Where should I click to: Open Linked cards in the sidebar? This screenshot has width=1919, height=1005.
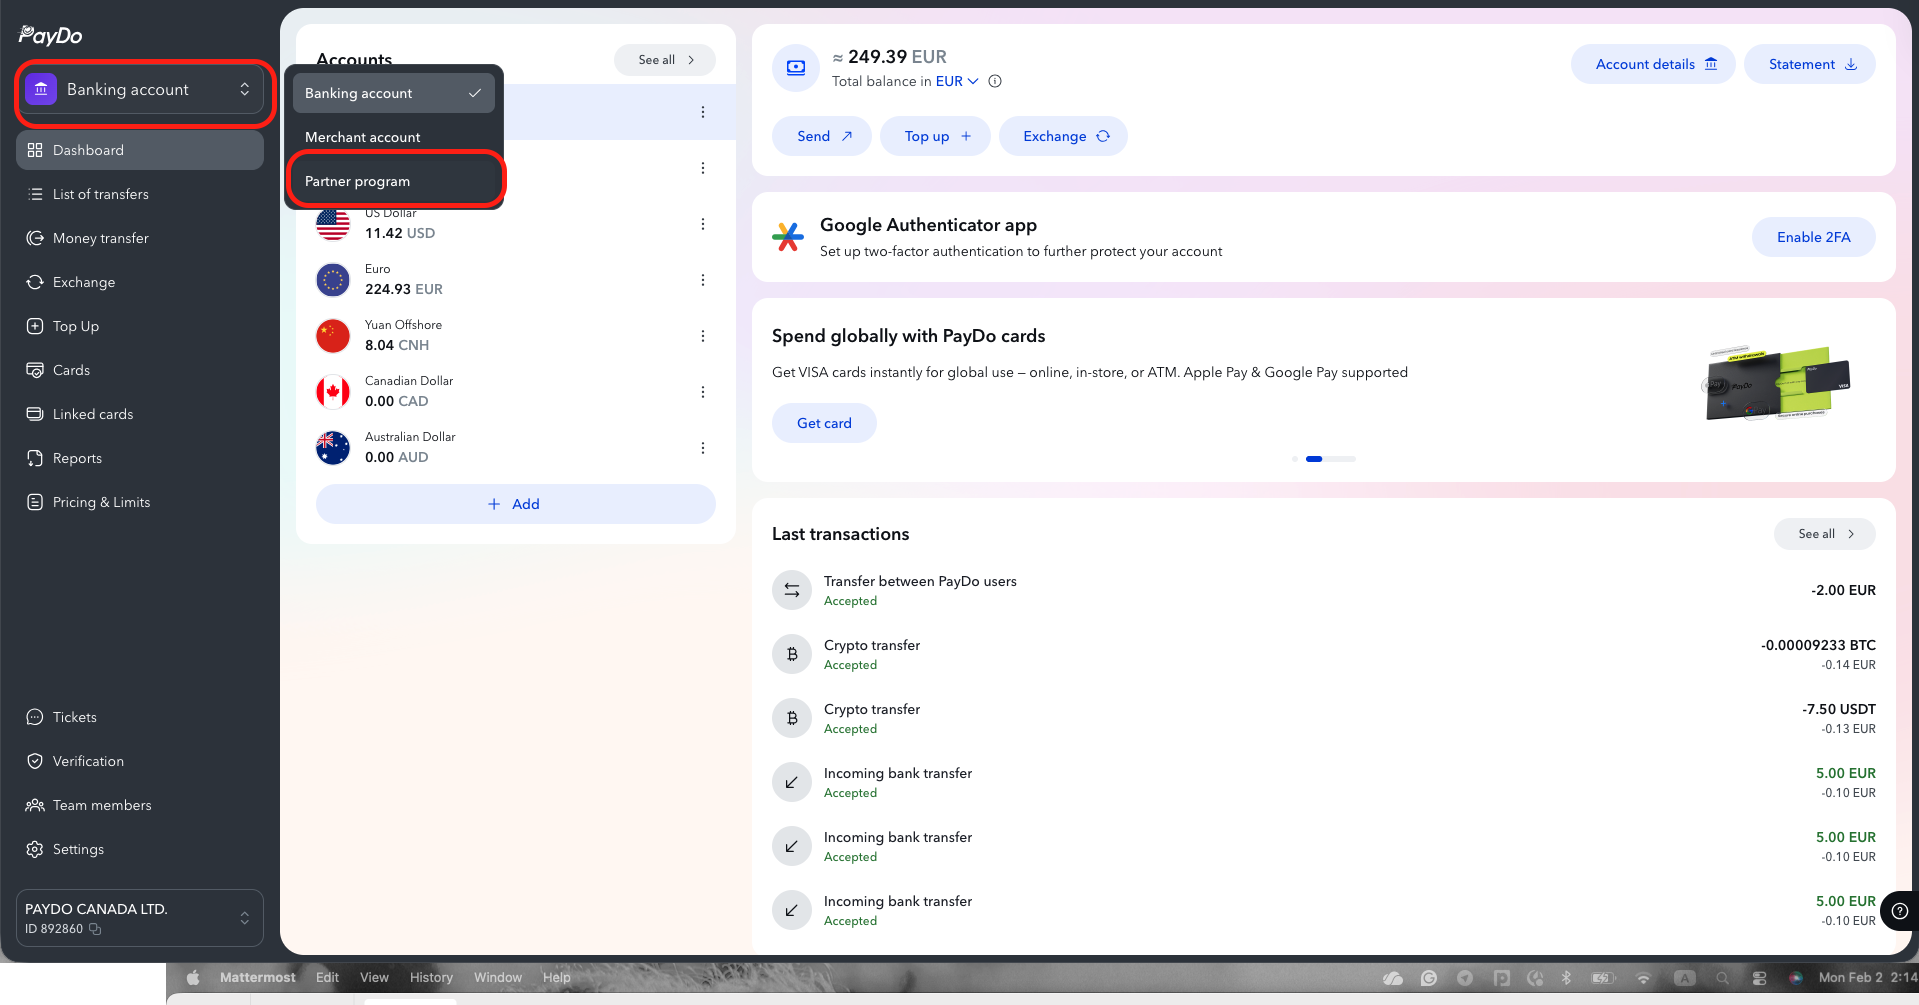coord(140,414)
